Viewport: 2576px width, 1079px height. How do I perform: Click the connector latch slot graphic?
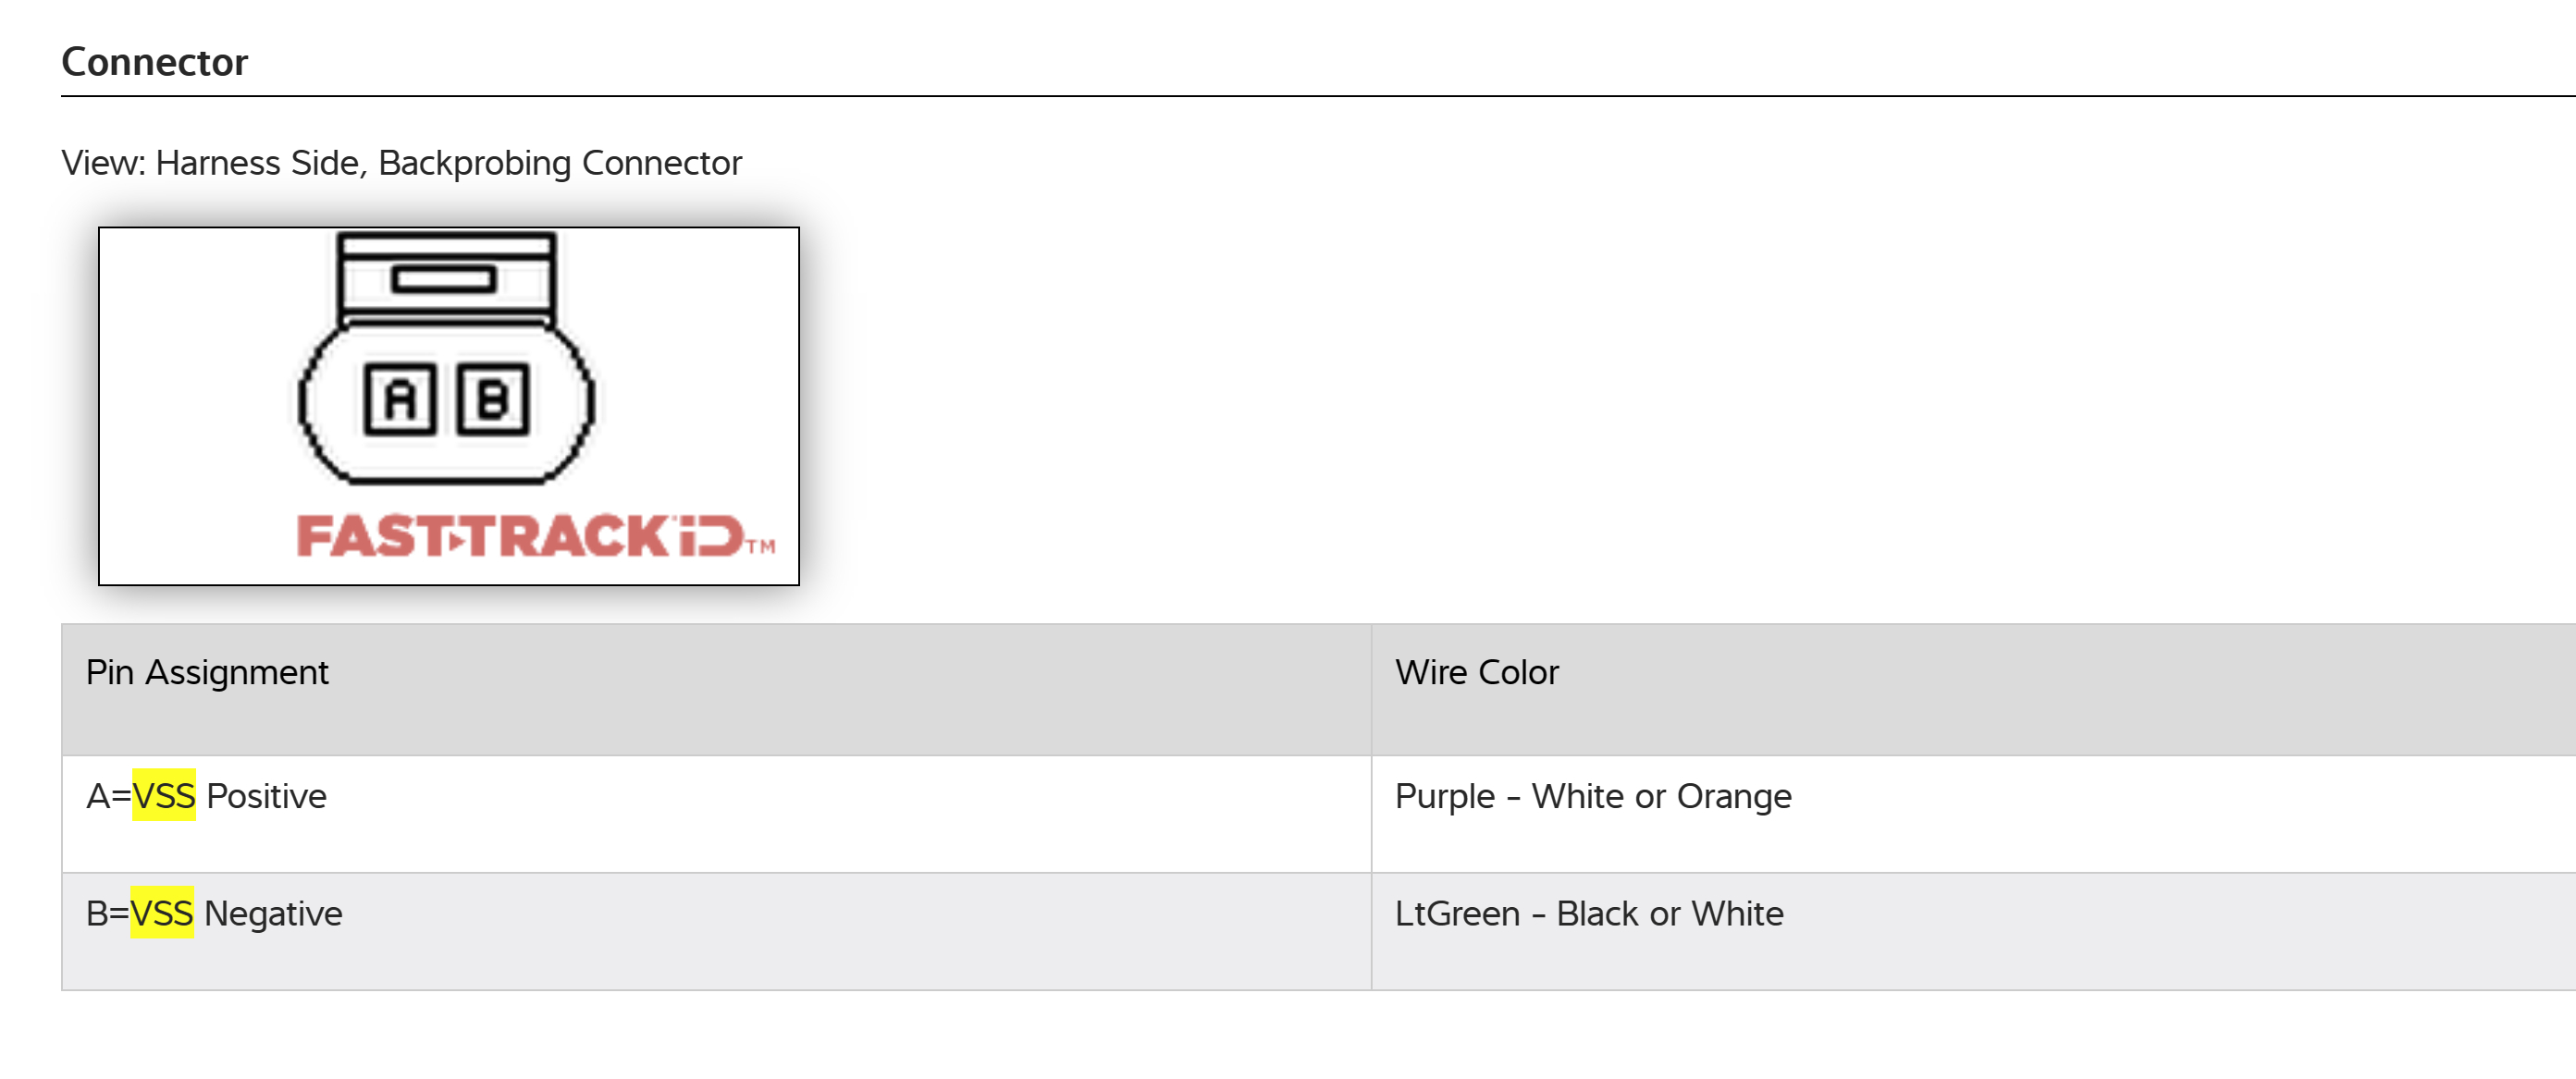[444, 278]
